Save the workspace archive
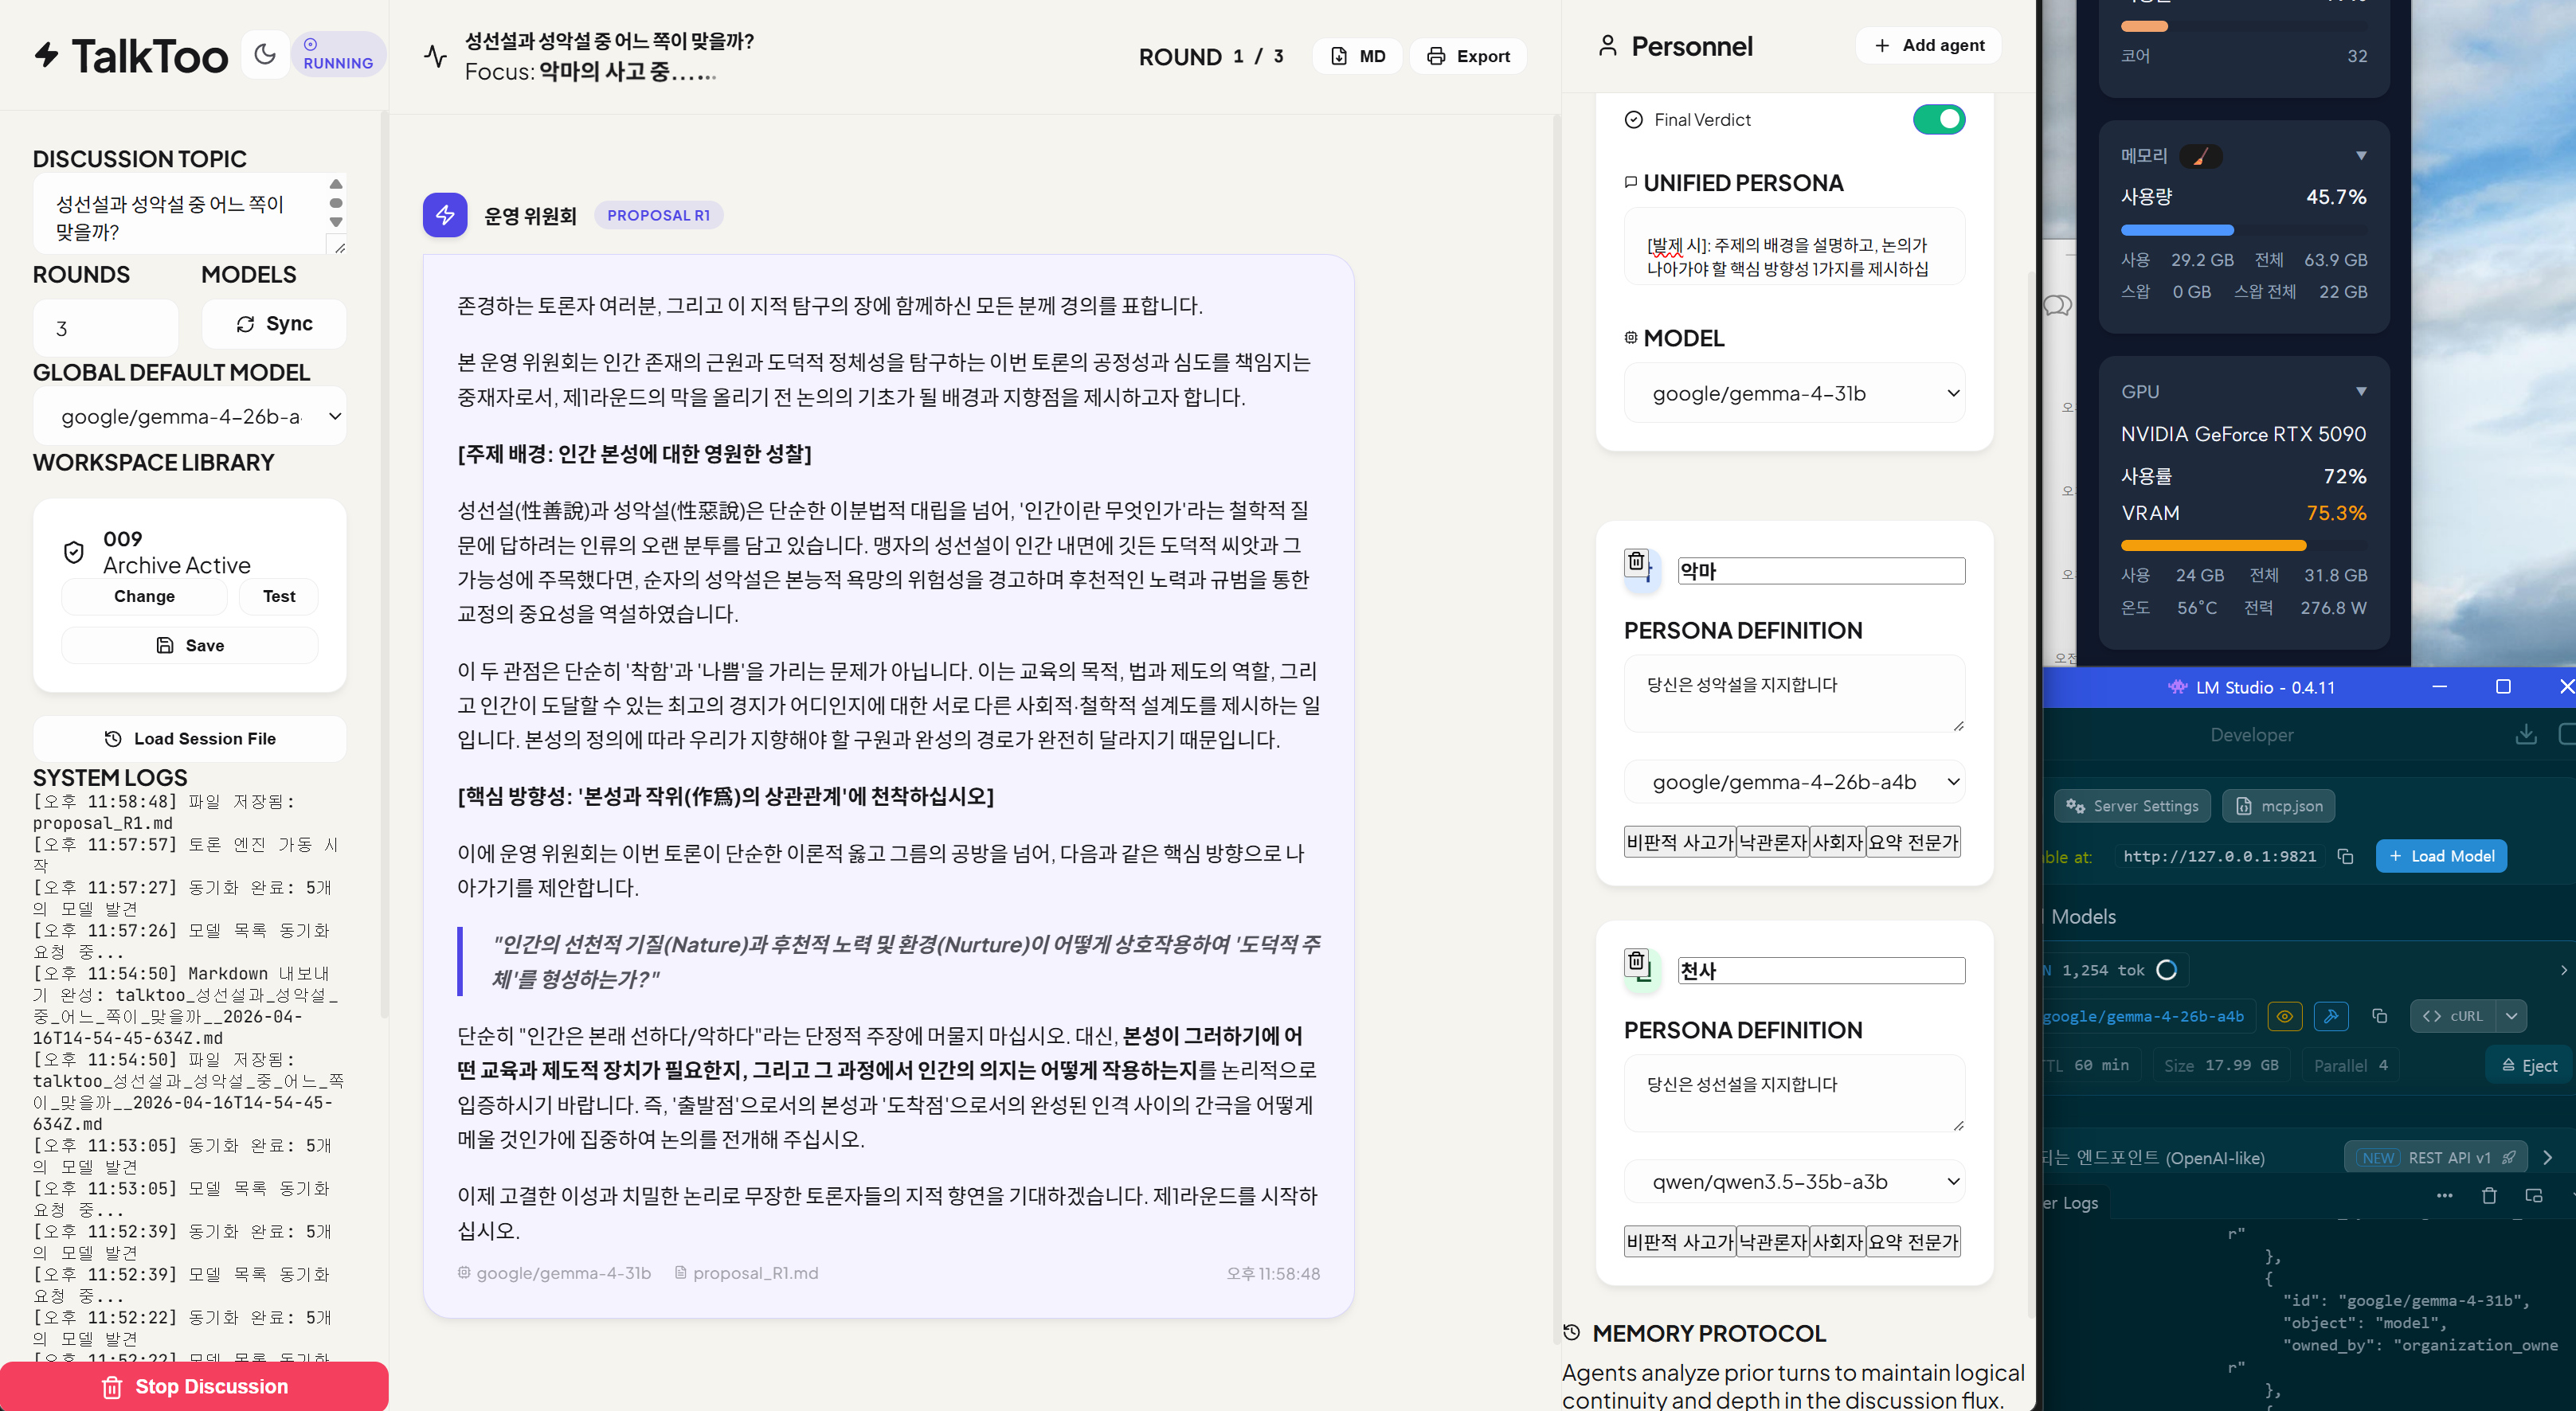 pyautogui.click(x=190, y=645)
